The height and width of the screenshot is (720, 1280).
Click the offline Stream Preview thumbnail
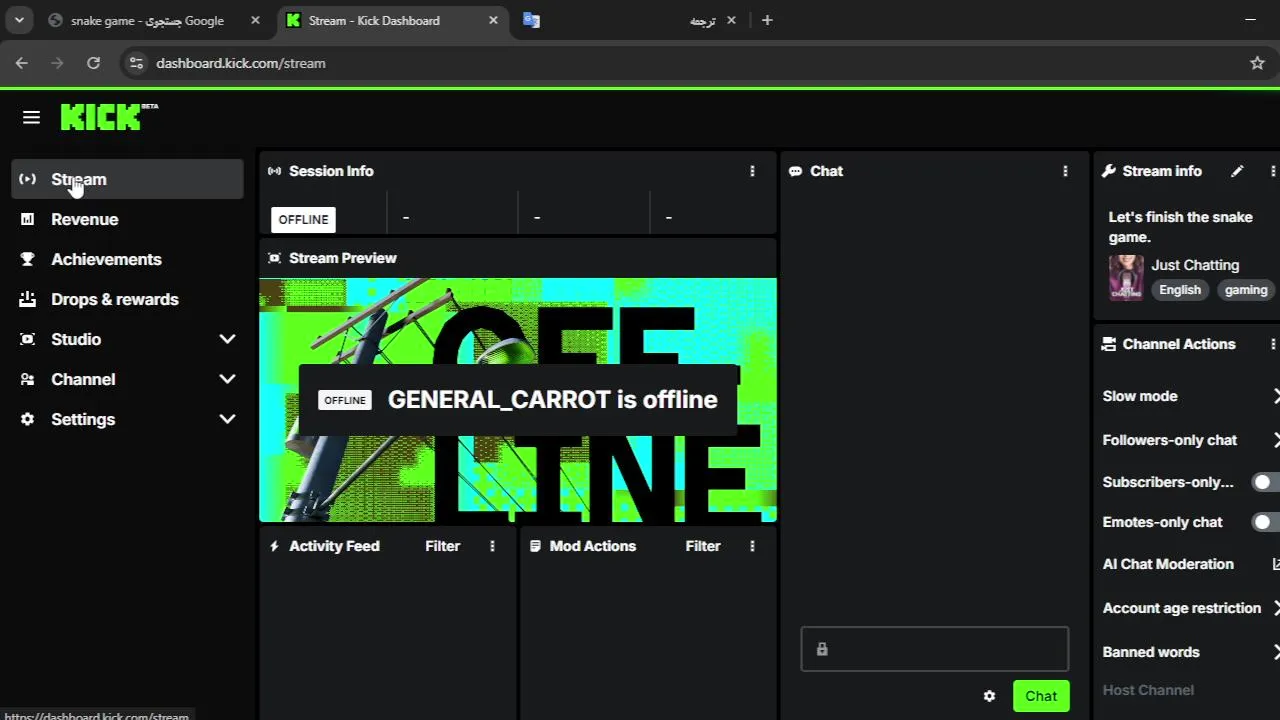[518, 400]
